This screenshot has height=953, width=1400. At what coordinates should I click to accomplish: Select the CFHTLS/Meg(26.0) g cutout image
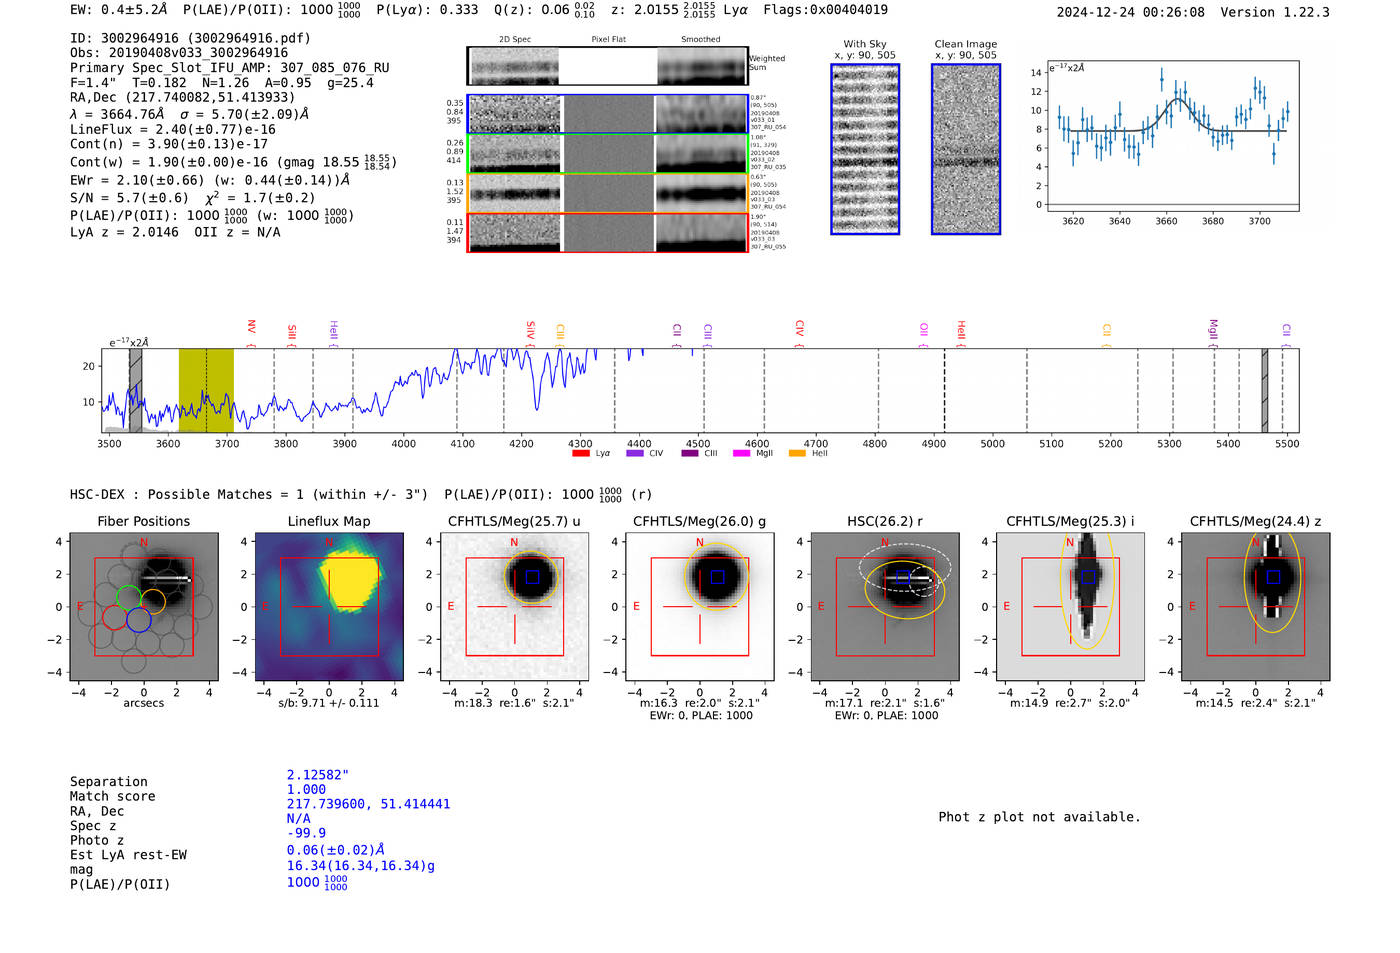pos(700,606)
